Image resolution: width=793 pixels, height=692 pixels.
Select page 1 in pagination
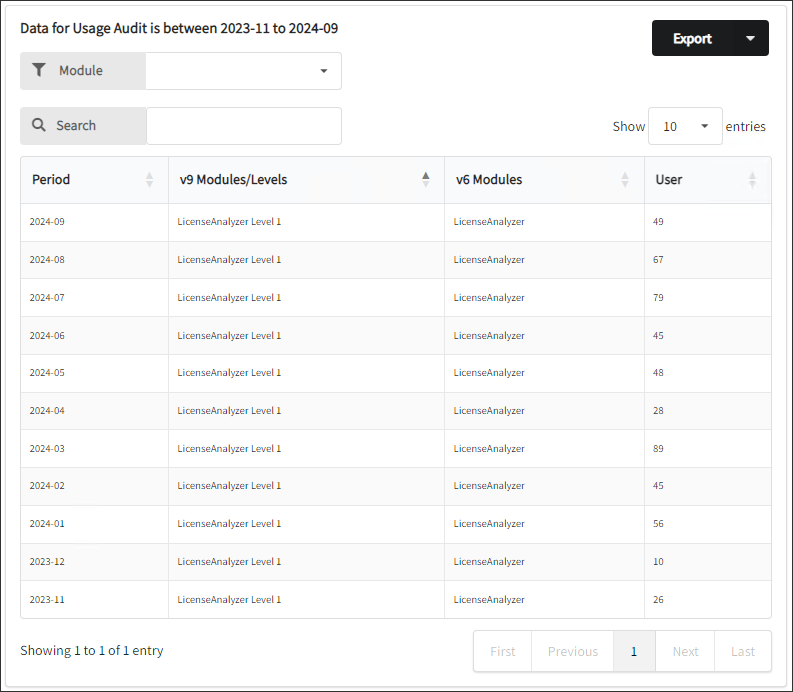click(x=634, y=651)
